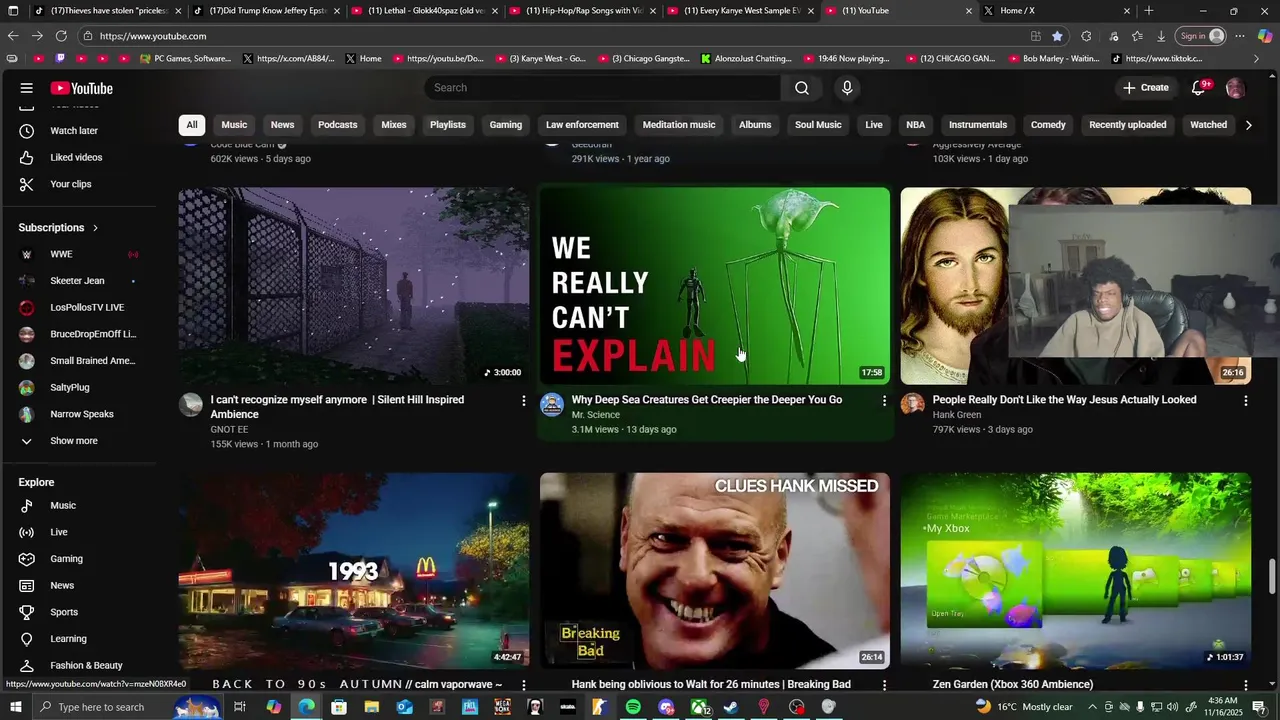Show hidden system tray icons
This screenshot has height=720, width=1280.
click(x=1093, y=707)
